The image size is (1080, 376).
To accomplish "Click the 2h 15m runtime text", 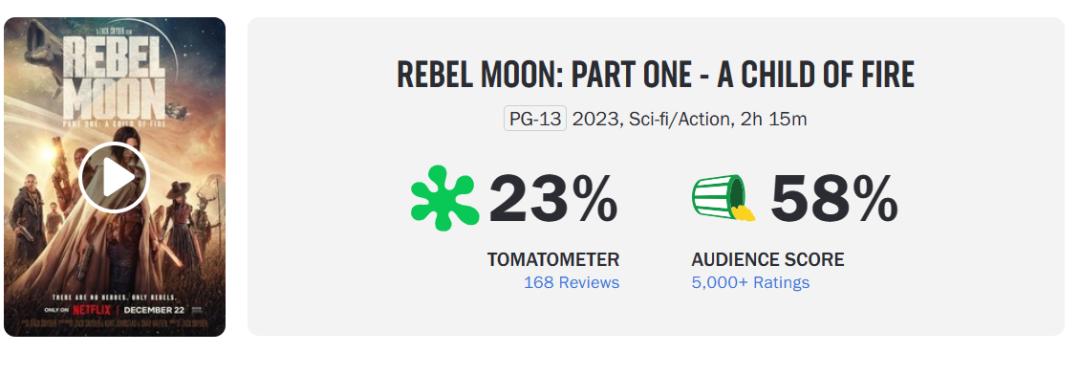I will click(x=773, y=119).
